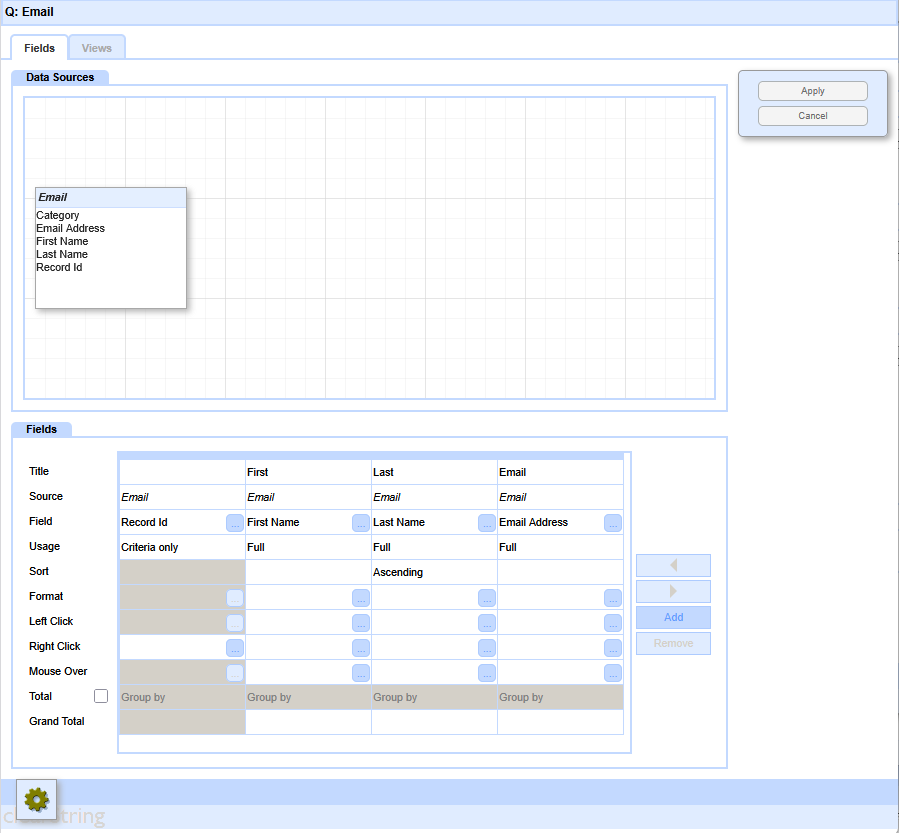
Task: Edit the Title 'Last' cell
Action: click(x=434, y=472)
